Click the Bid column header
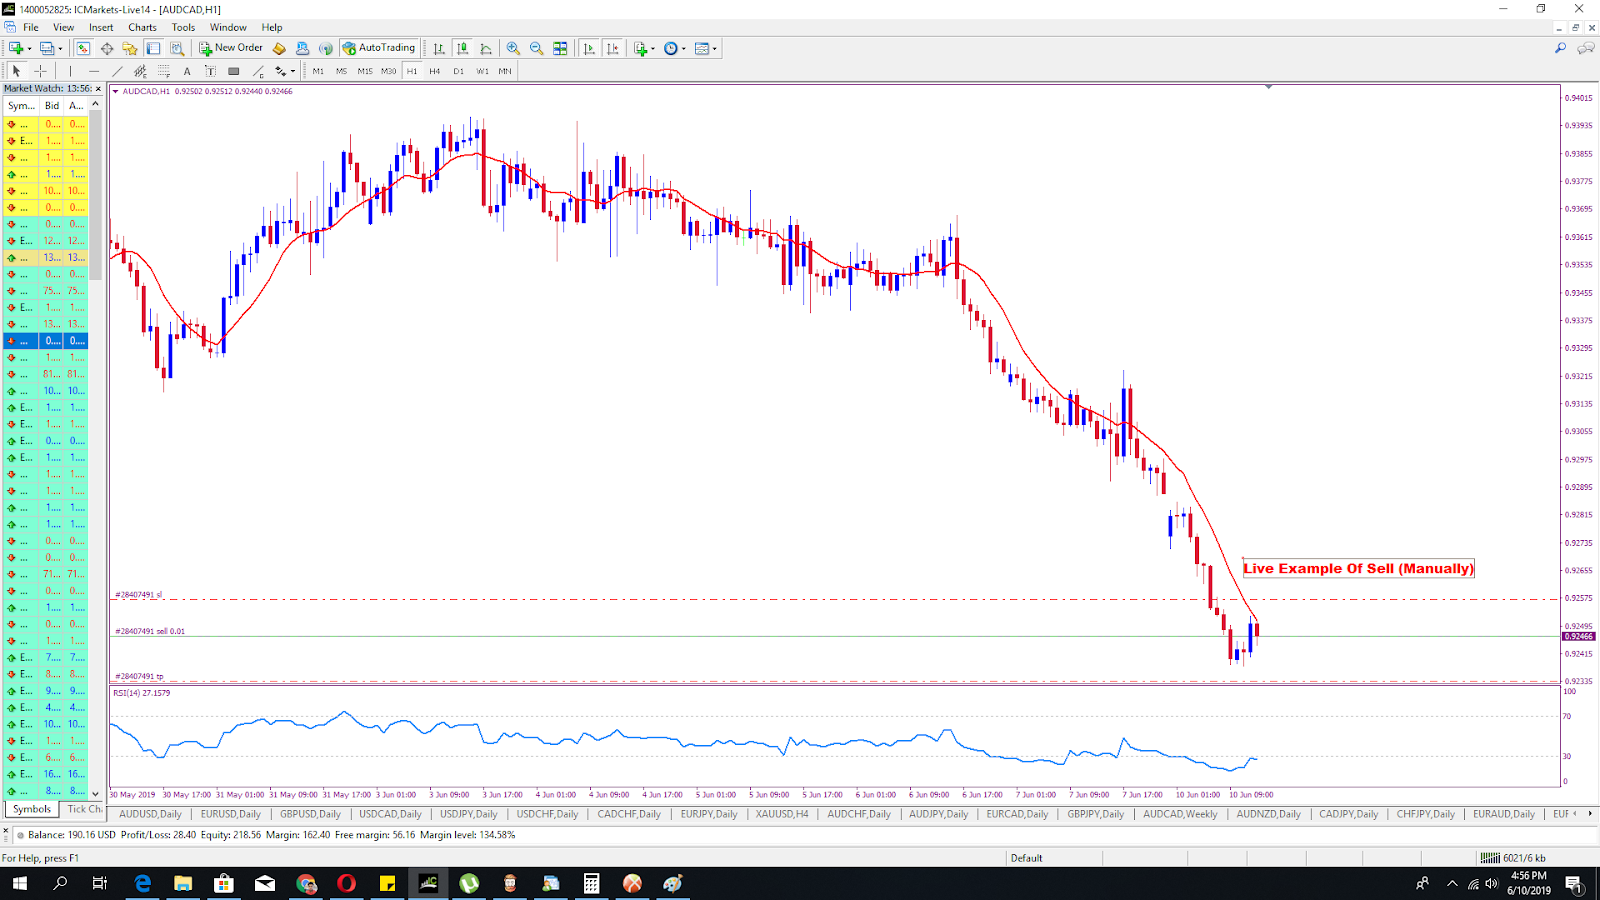This screenshot has width=1600, height=900. coord(52,105)
